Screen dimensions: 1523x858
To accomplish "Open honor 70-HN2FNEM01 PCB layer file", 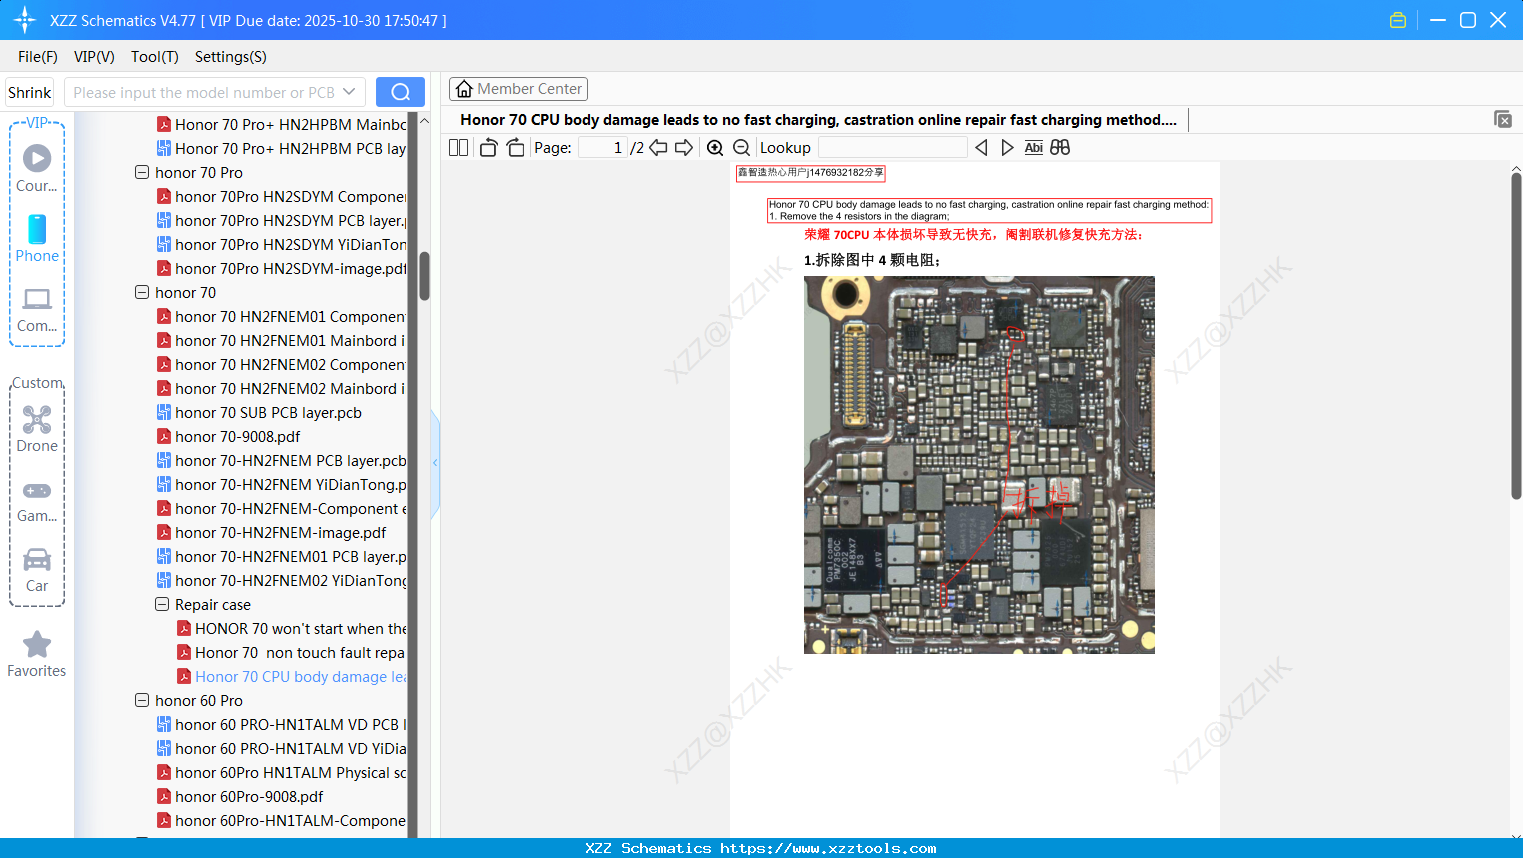I will tap(281, 556).
